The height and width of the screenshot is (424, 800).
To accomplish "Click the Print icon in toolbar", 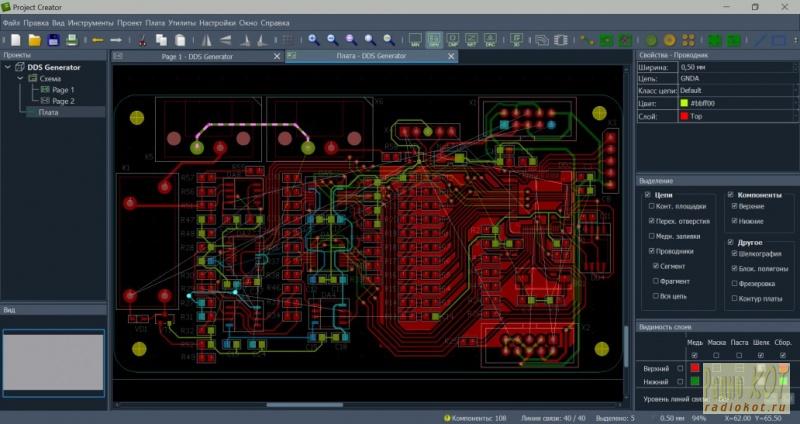I will [x=72, y=40].
